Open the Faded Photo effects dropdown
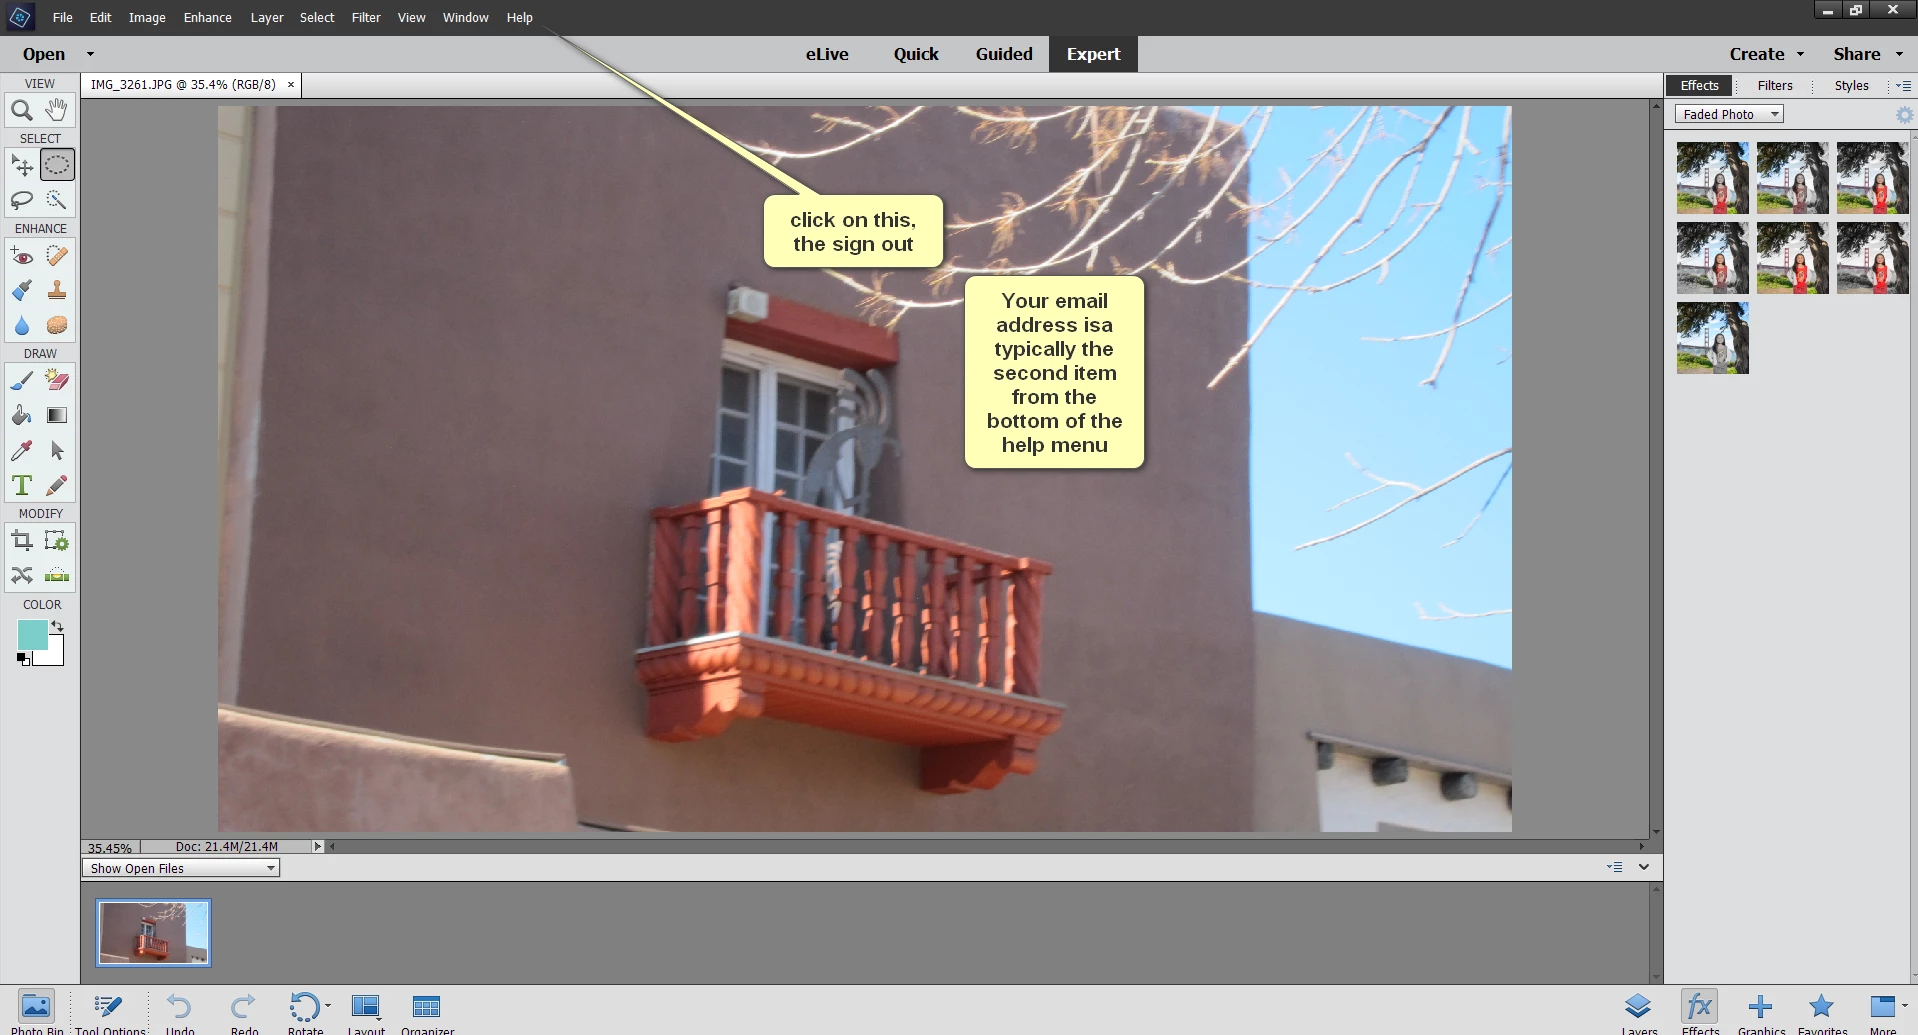This screenshot has height=1035, width=1918. pos(1729,114)
